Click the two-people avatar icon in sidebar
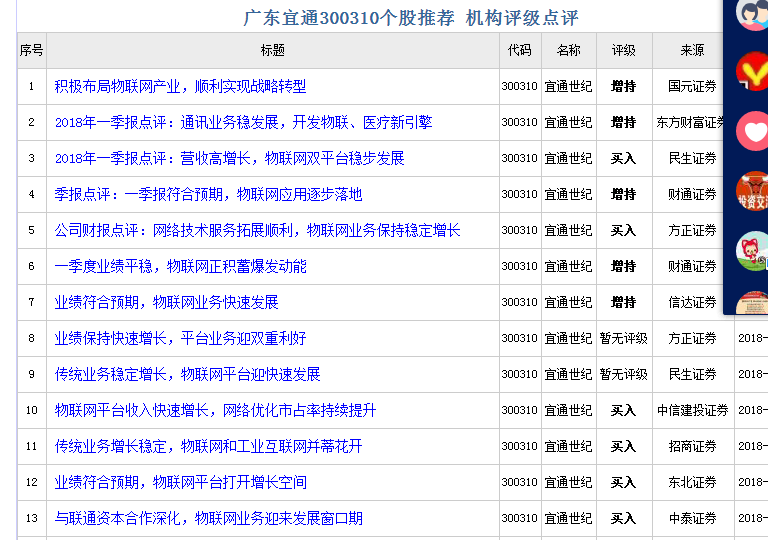 [x=751, y=14]
